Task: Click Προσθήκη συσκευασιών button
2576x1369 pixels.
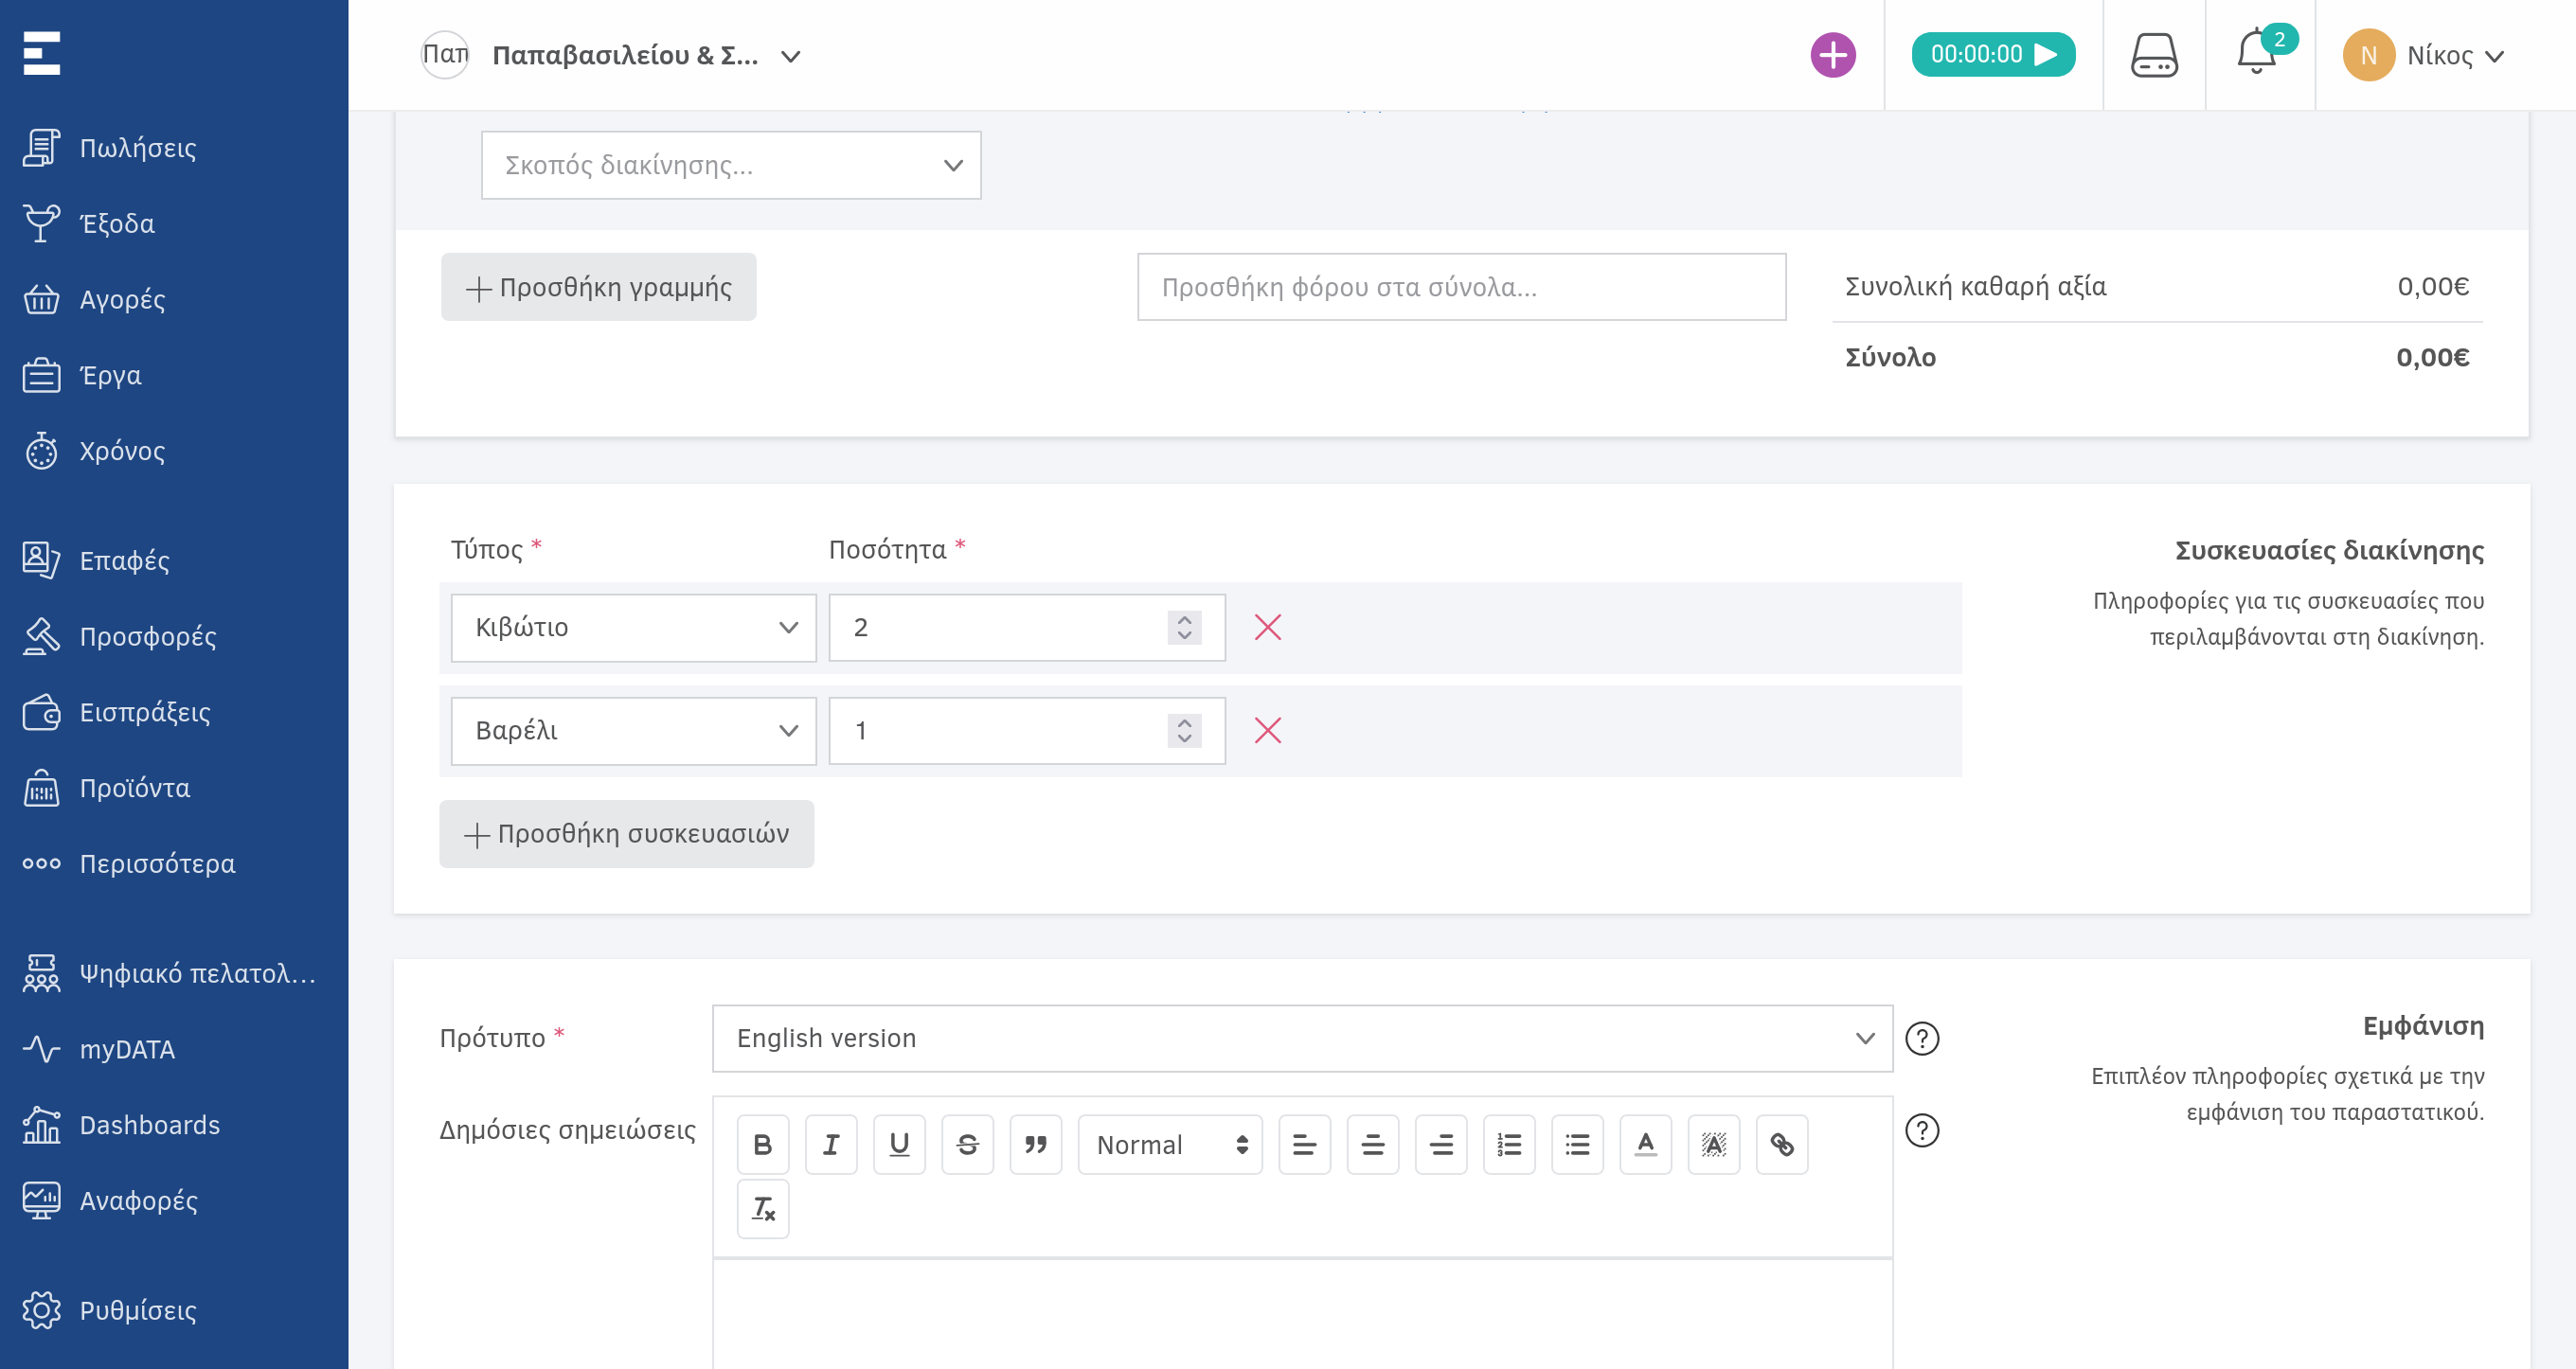Action: pyautogui.click(x=626, y=833)
